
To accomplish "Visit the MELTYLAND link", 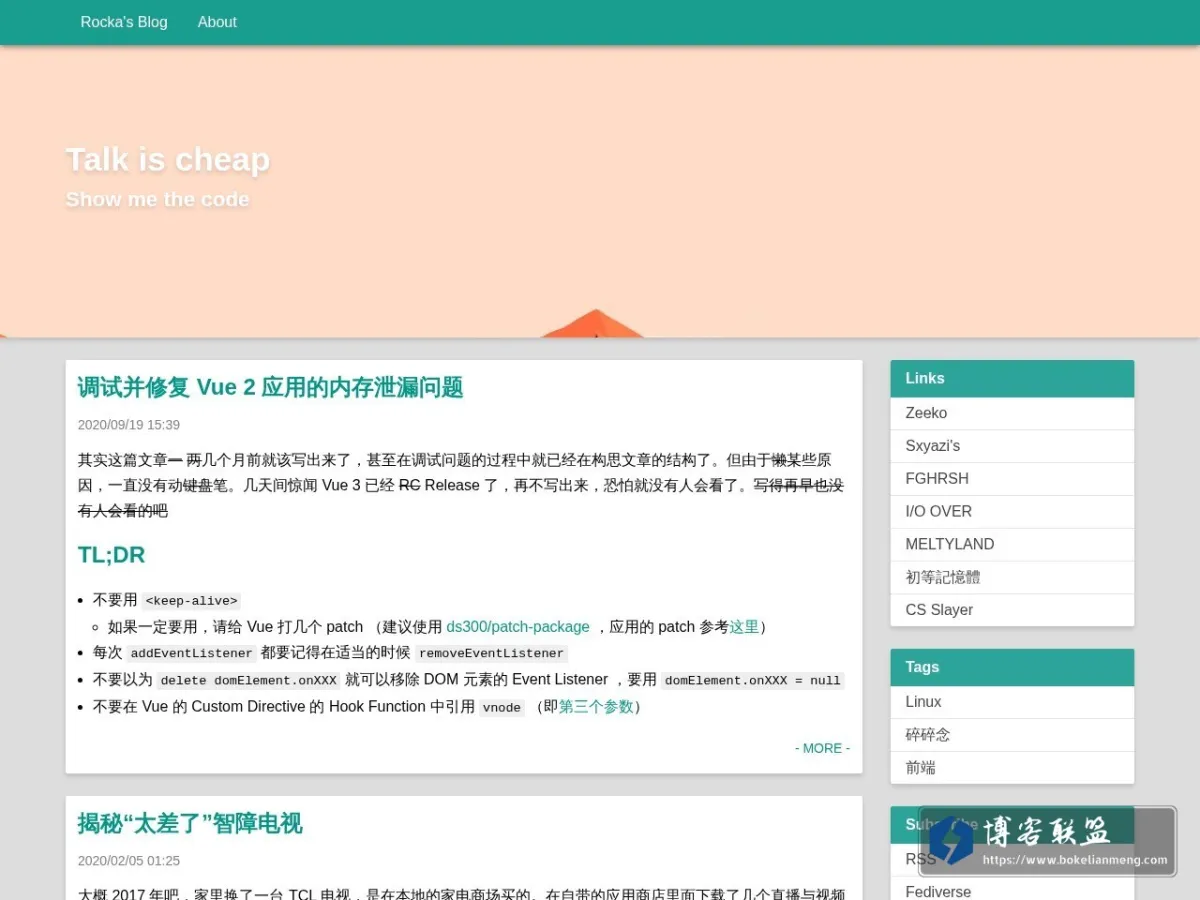I will point(1012,545).
